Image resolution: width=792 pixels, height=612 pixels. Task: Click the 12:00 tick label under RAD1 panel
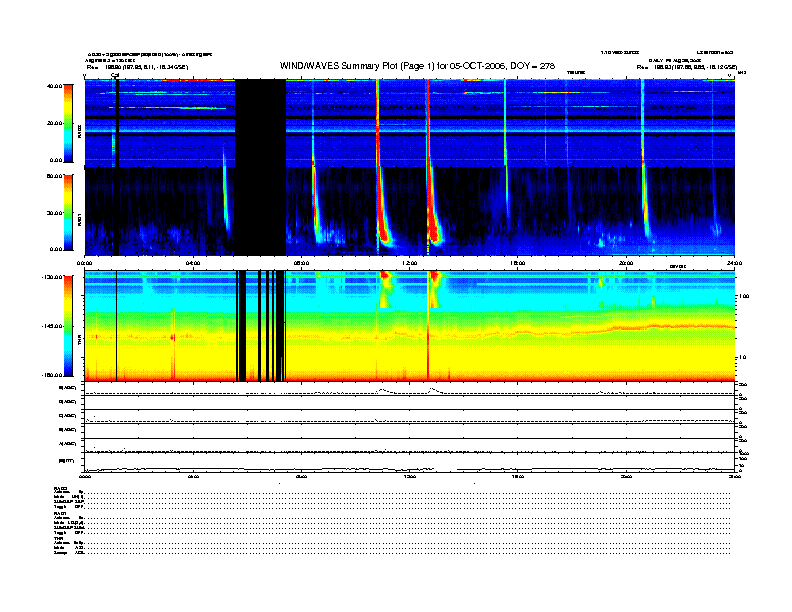click(410, 263)
